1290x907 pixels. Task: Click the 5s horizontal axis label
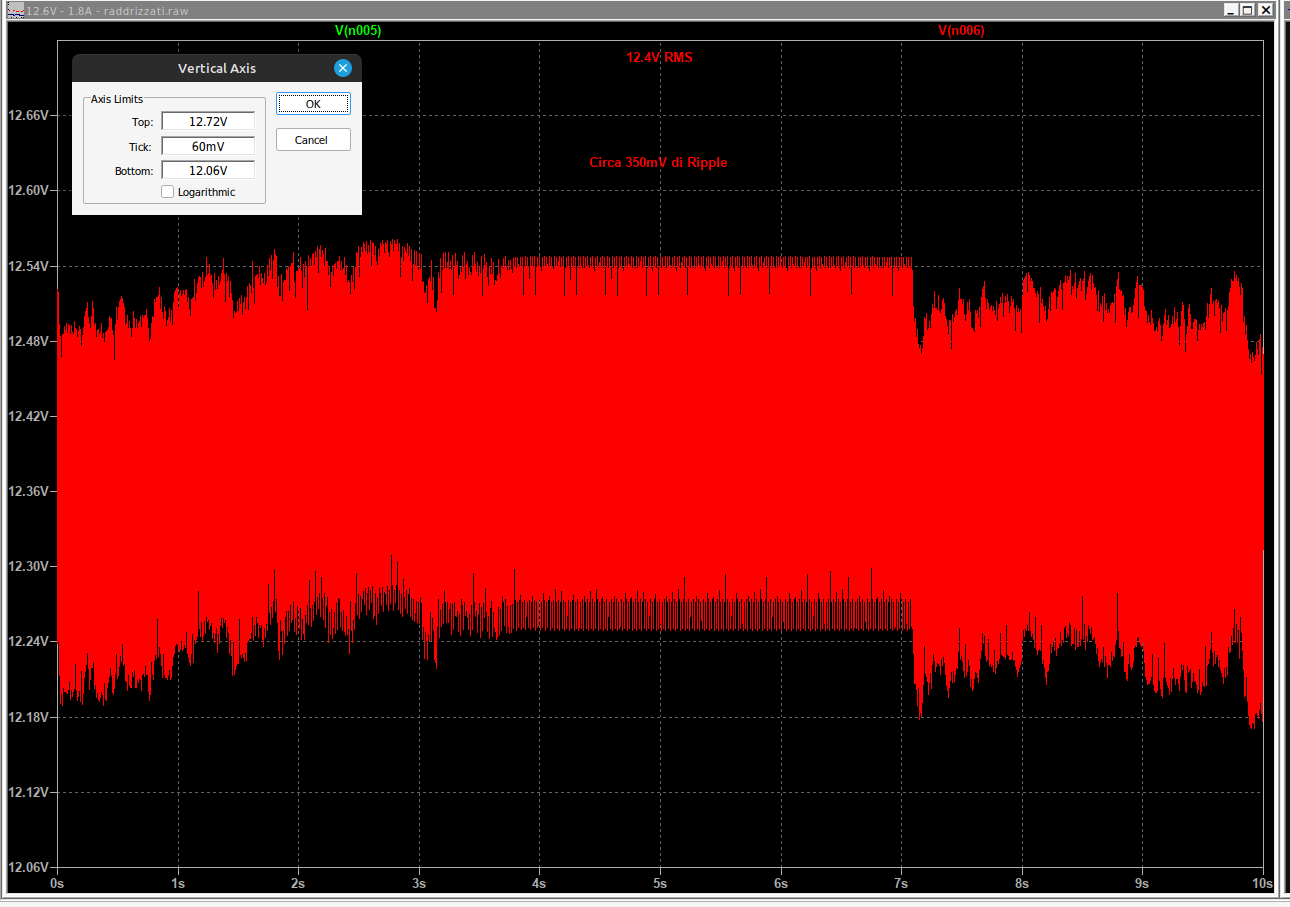click(660, 884)
